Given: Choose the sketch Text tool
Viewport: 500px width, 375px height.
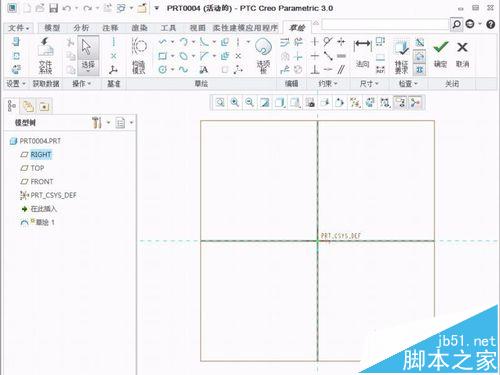Looking at the screenshot, I should pyautogui.click(x=203, y=70).
